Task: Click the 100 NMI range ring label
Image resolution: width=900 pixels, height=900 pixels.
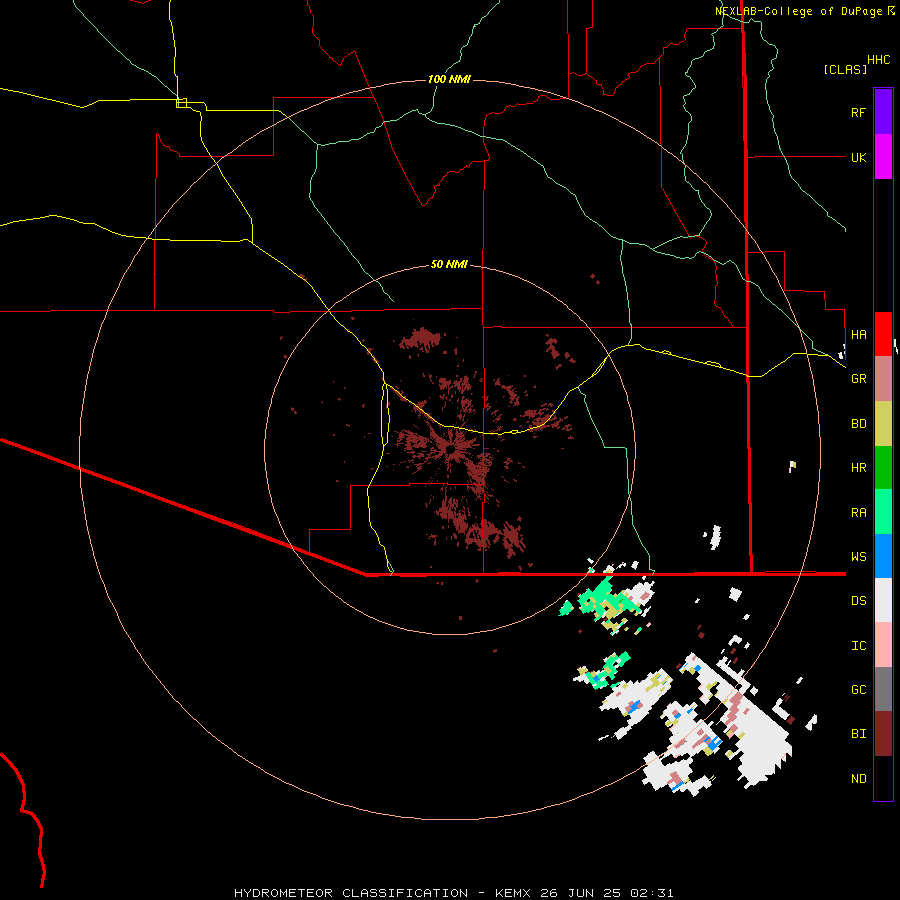Action: [449, 79]
